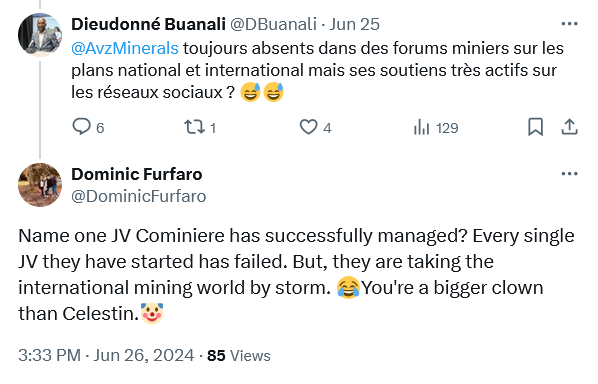Open the @DBuanali handle
The image size is (598, 384).
[x=273, y=24]
